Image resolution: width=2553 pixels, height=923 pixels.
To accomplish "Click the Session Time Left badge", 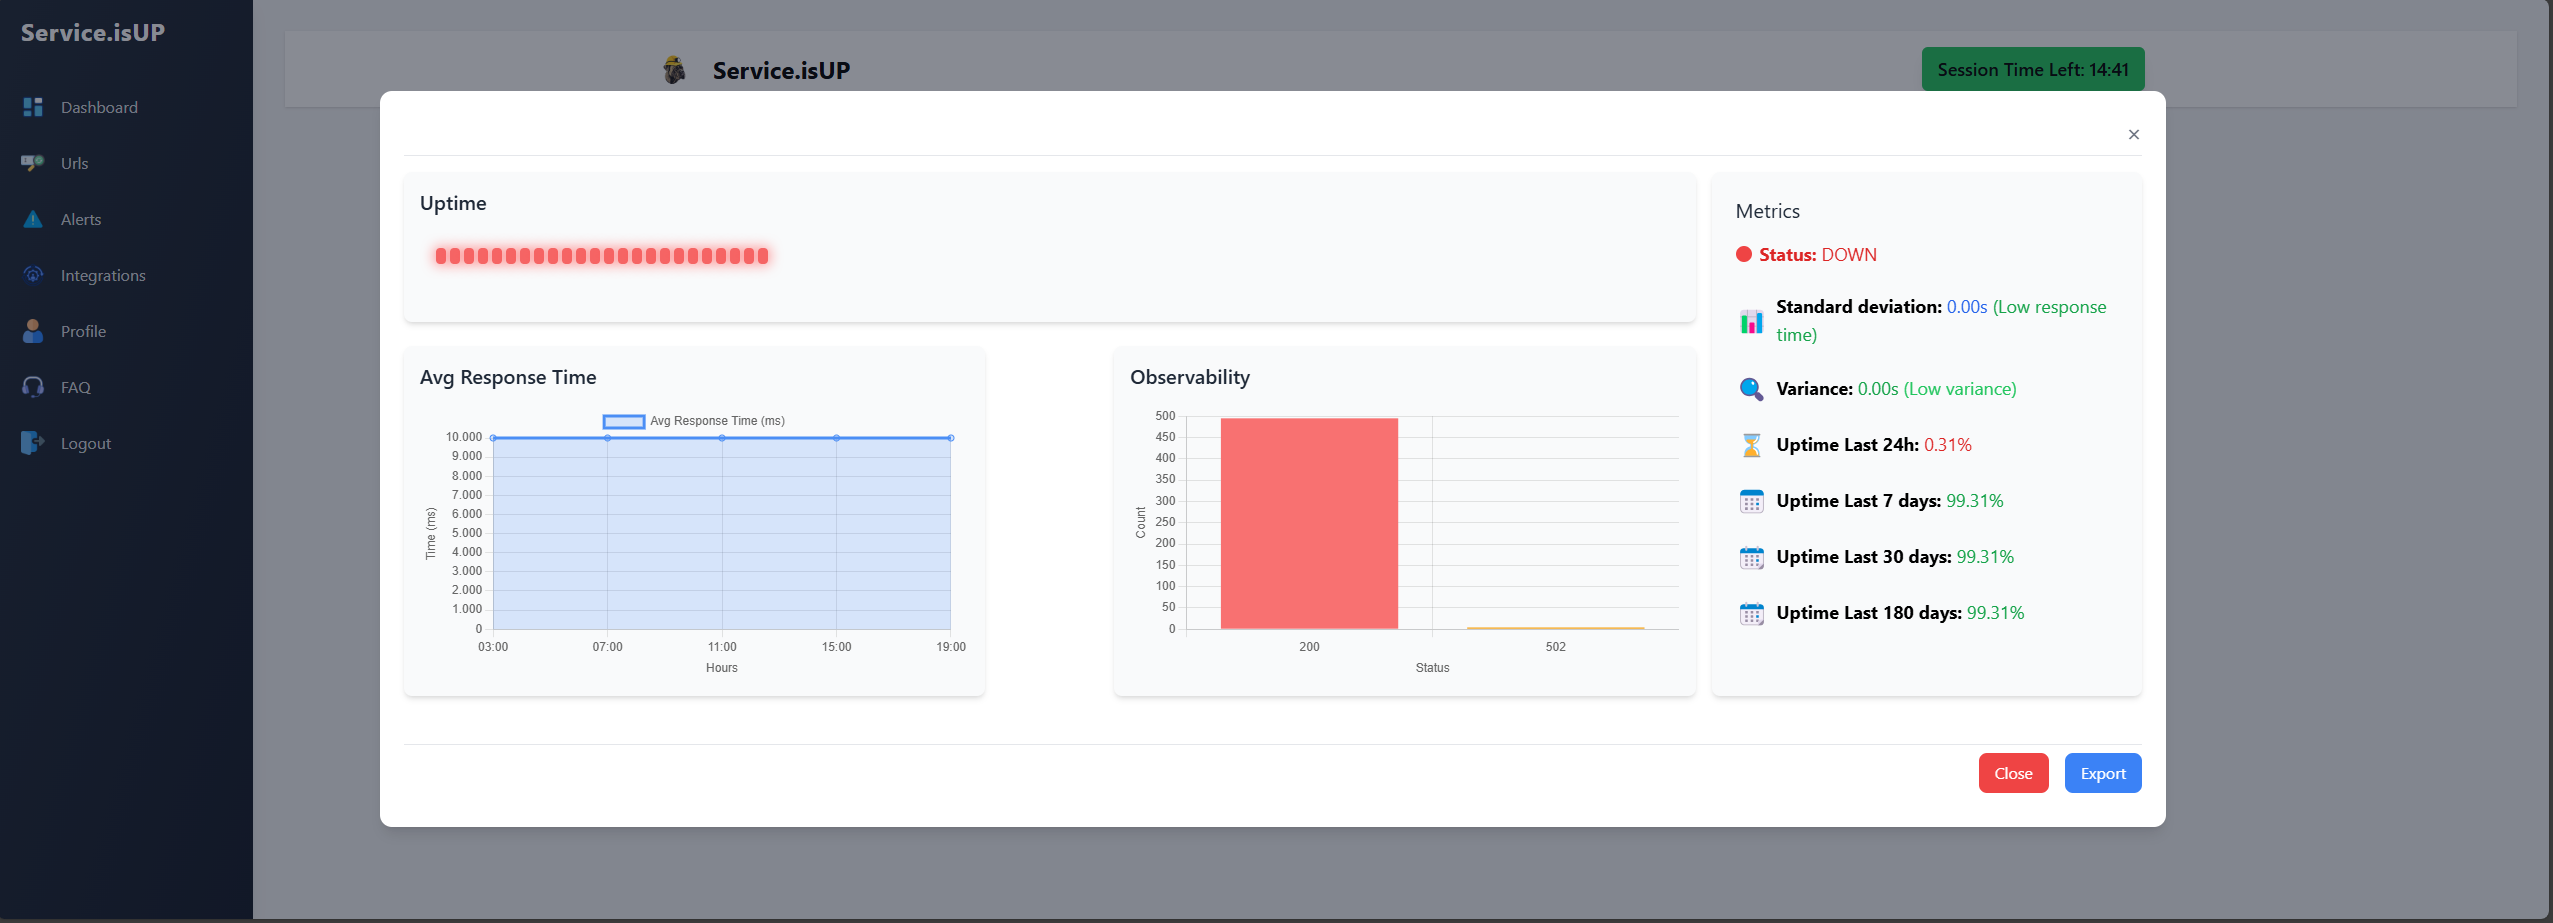I will pos(2033,69).
